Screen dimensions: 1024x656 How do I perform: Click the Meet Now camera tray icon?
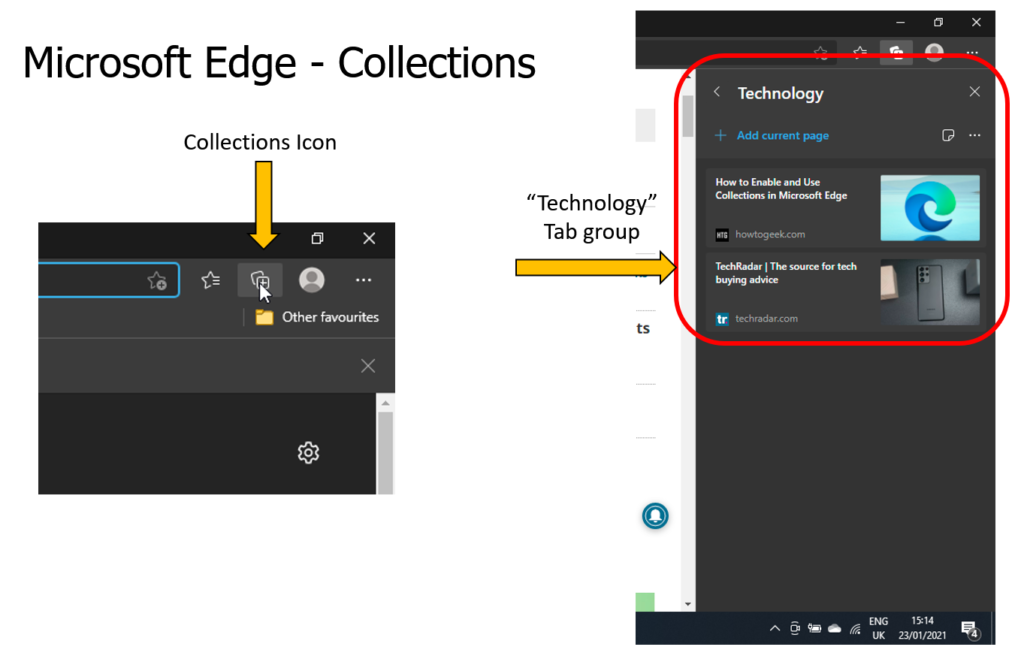point(795,629)
